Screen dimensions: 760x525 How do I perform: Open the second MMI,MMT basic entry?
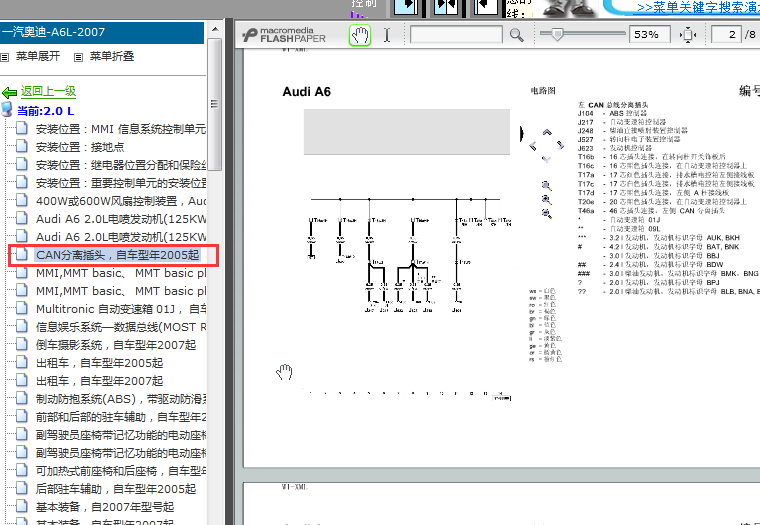click(x=121, y=291)
